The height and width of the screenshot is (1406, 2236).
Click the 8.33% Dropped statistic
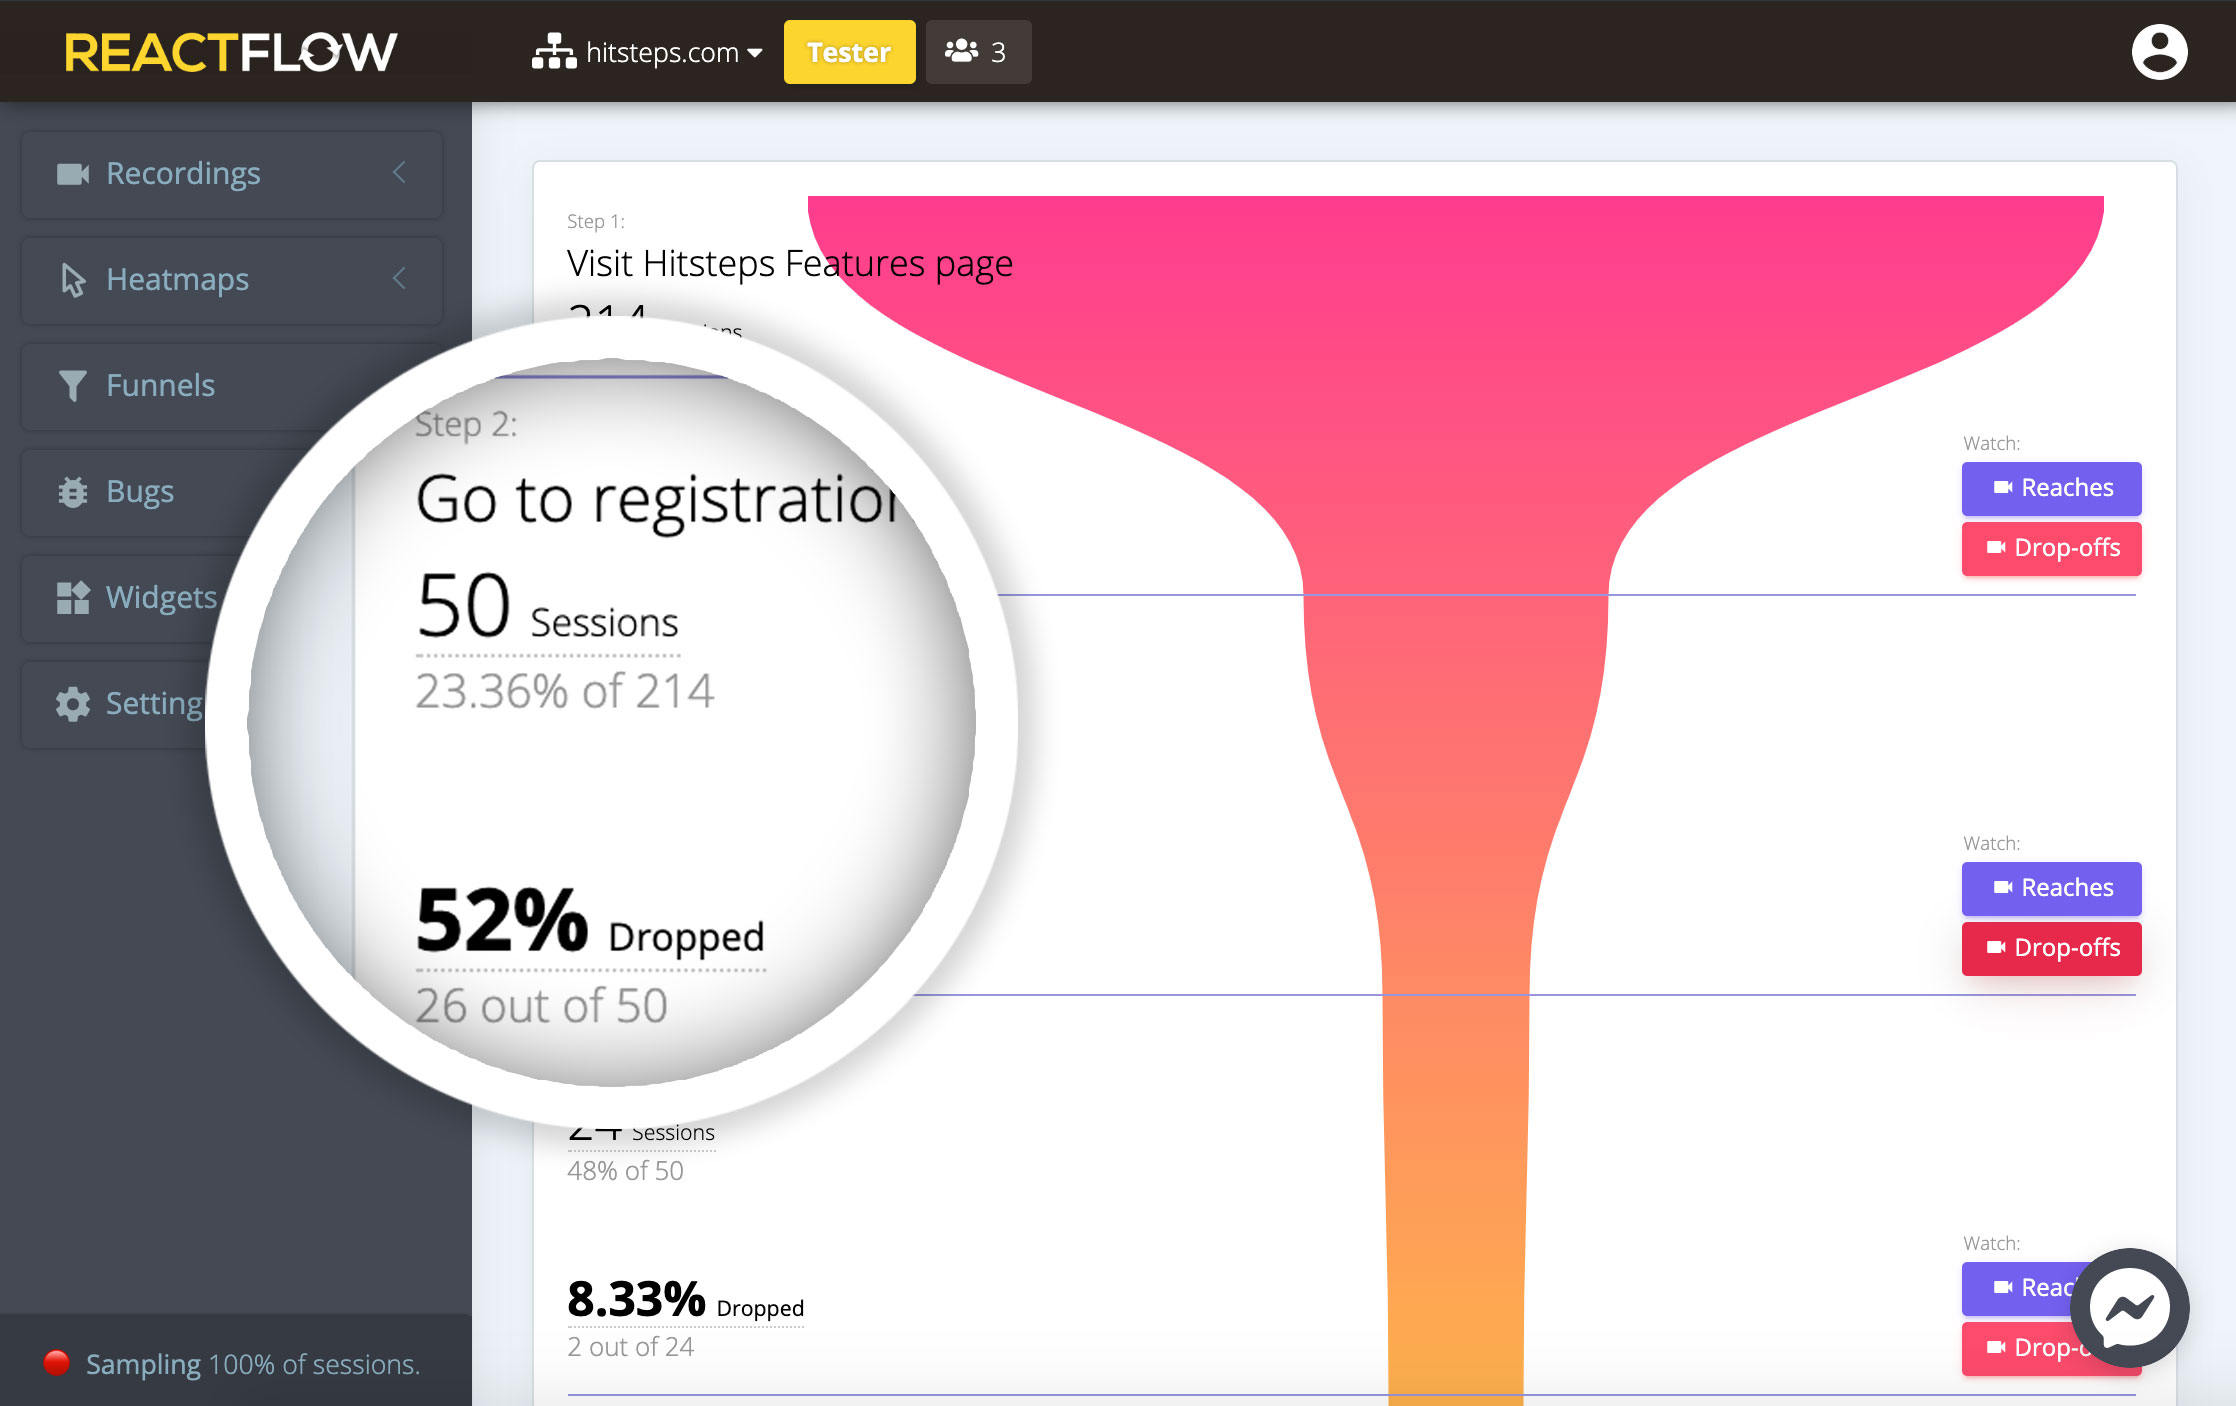(685, 1301)
